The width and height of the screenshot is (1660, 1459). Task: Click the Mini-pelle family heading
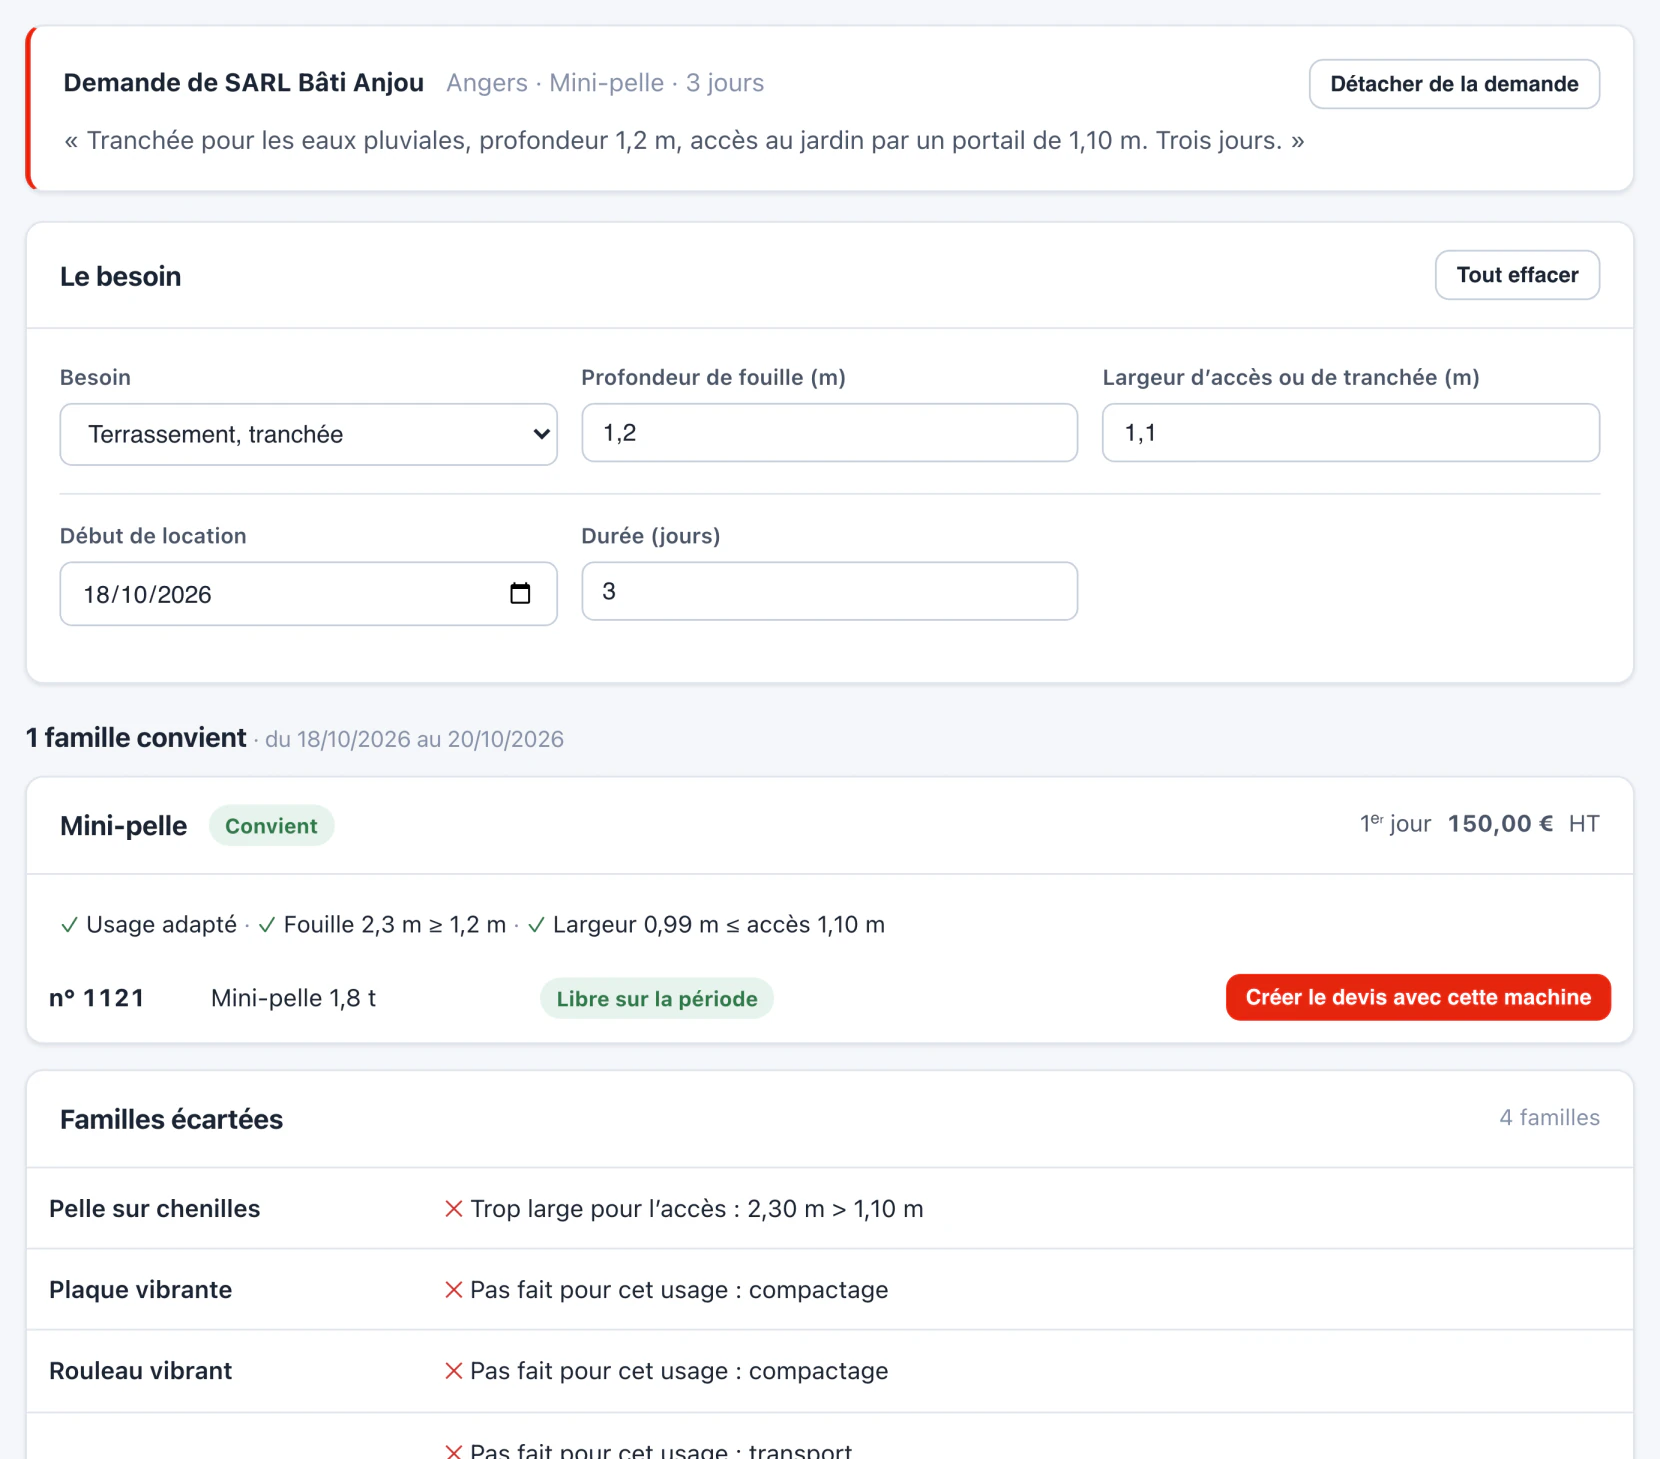coord(123,826)
